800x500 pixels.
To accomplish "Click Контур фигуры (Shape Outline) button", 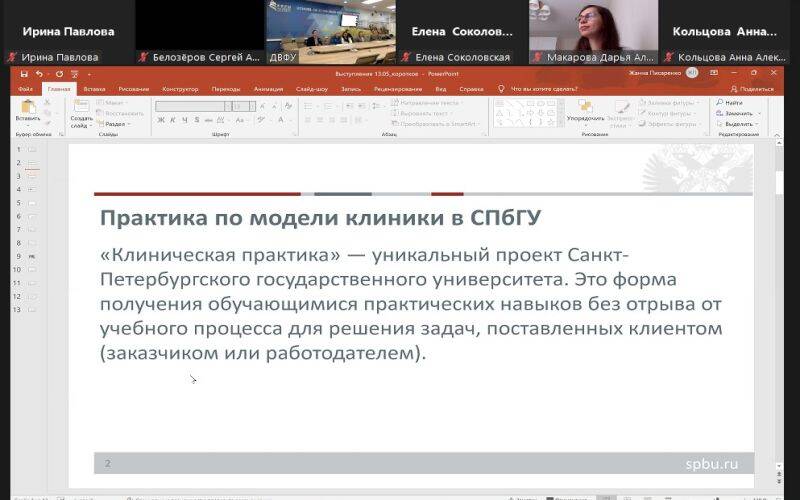I will (668, 113).
